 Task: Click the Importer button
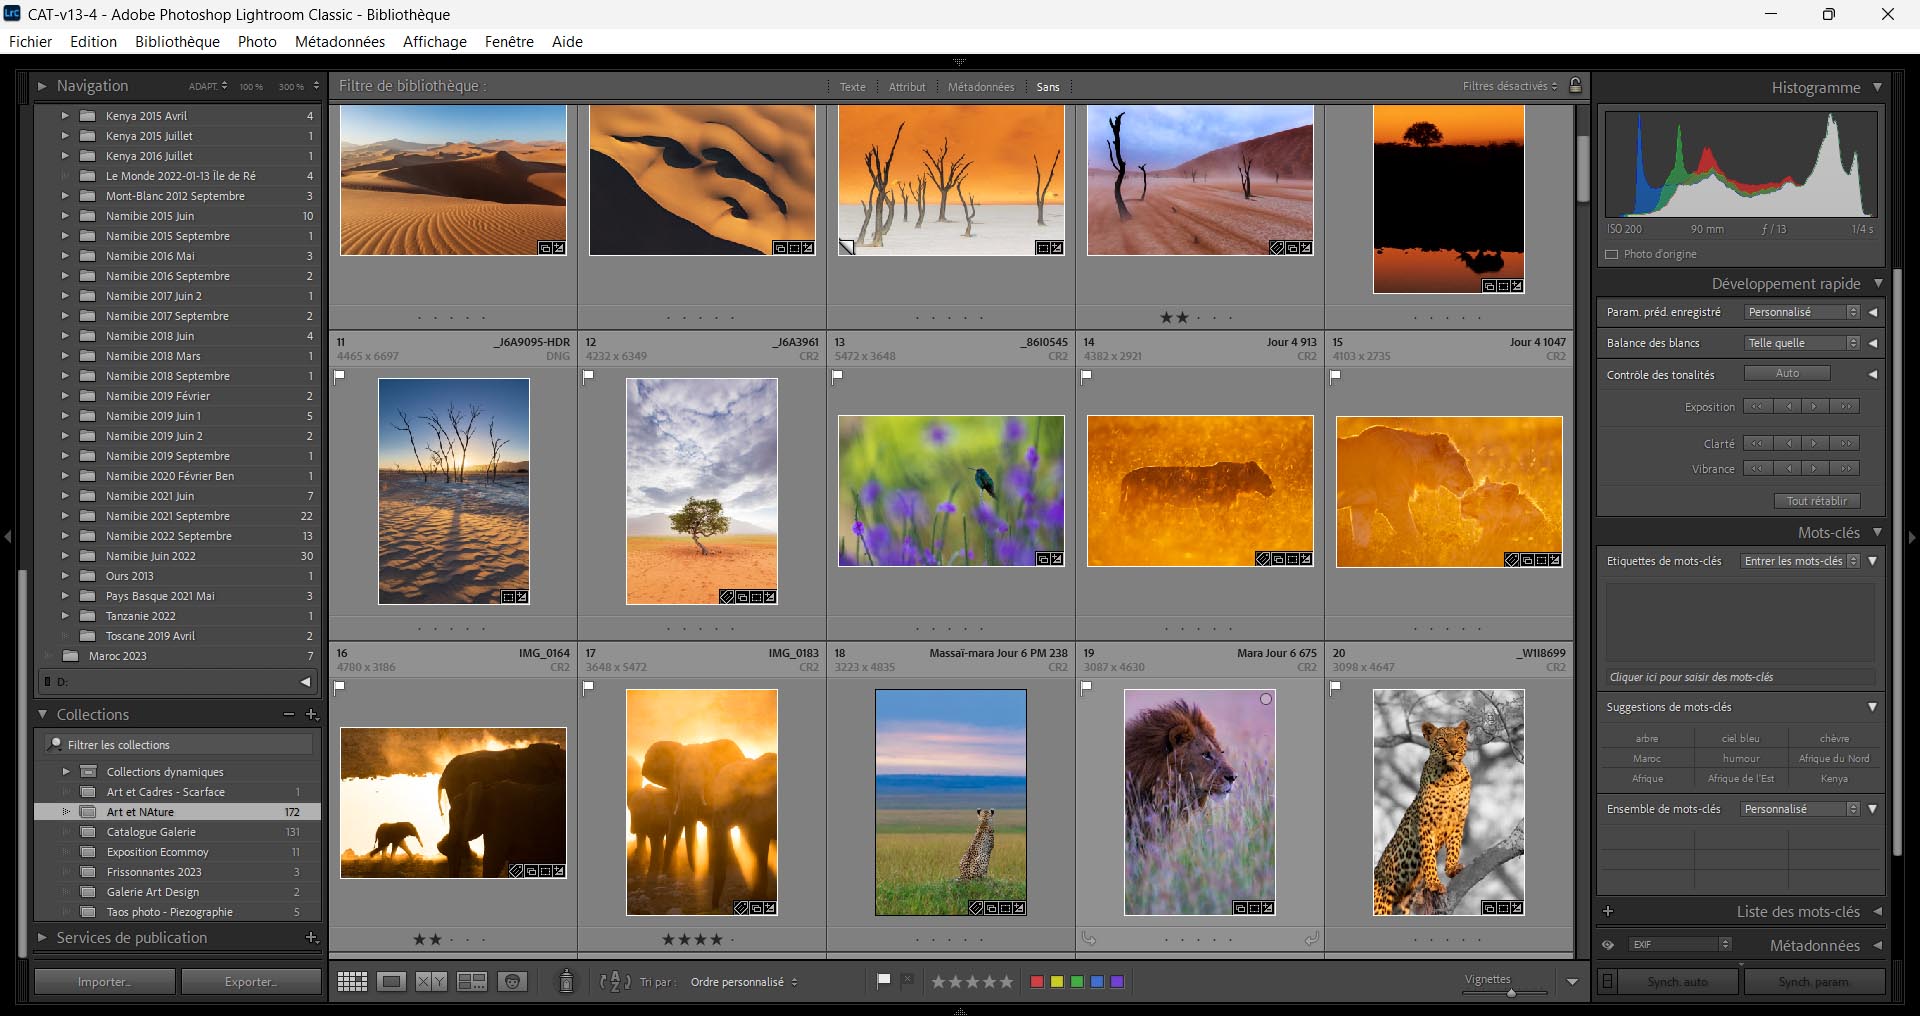(x=104, y=982)
